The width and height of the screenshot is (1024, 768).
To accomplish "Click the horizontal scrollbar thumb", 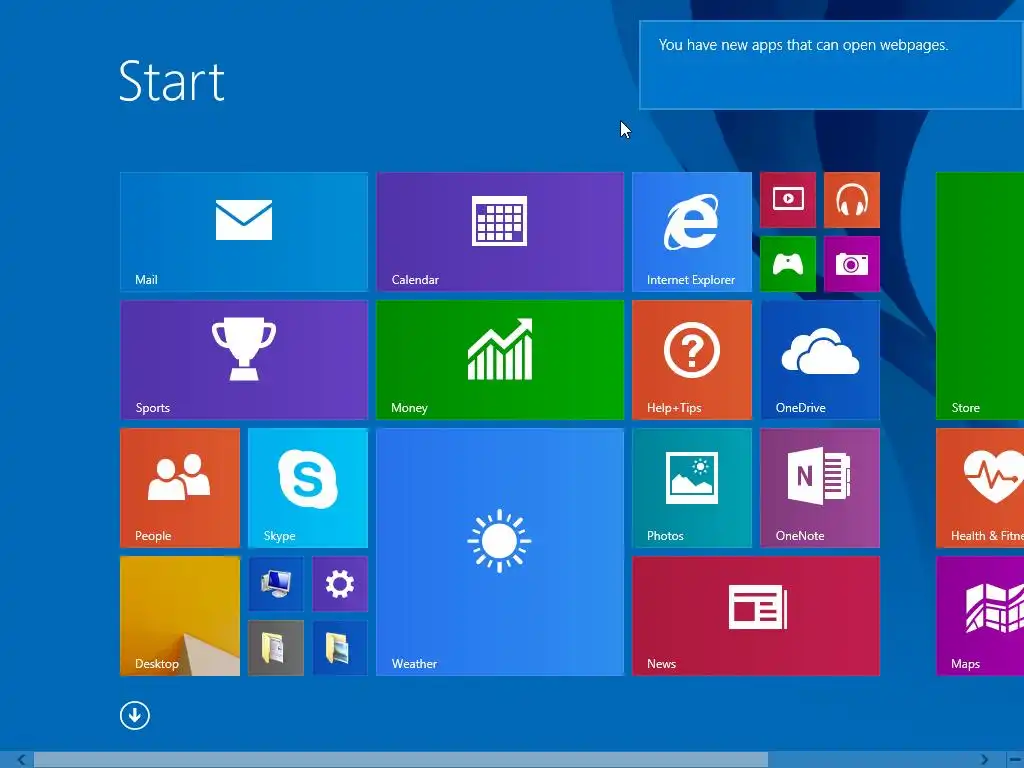I will (401, 760).
